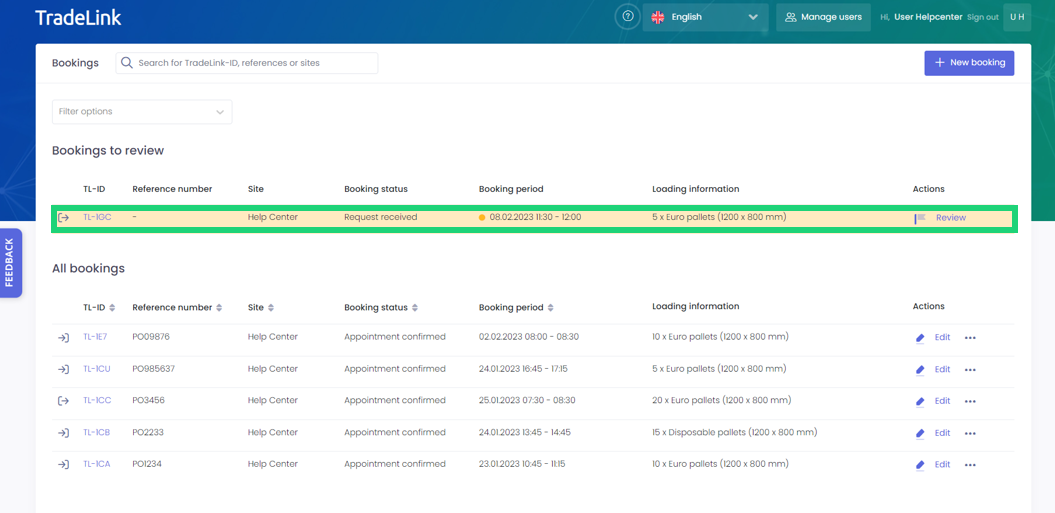Viewport: 1055px width, 513px height.
Task: Click the pencil edit icon for TL-1E7
Action: pyautogui.click(x=920, y=338)
